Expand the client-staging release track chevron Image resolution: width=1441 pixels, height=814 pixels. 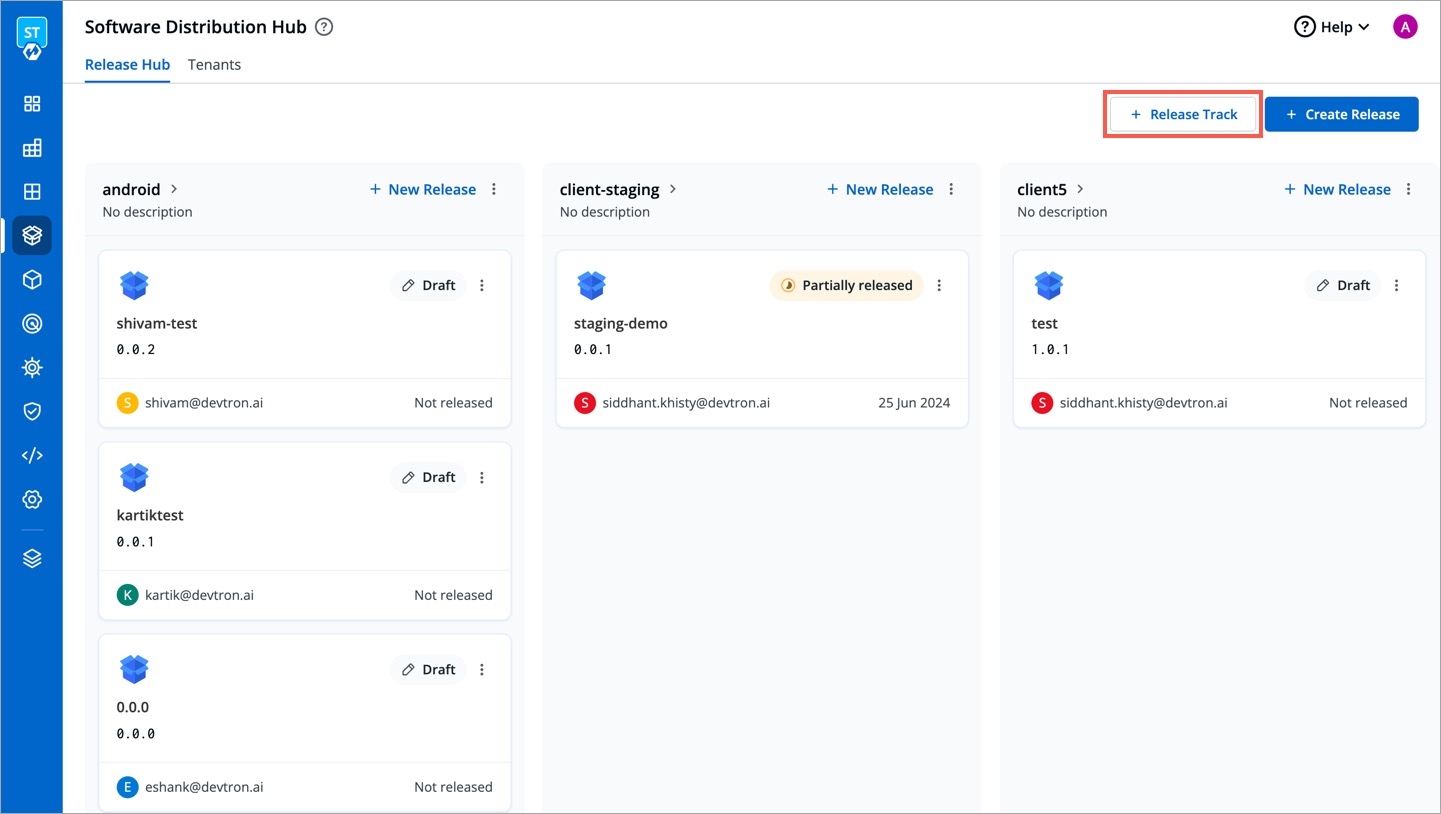coord(673,189)
